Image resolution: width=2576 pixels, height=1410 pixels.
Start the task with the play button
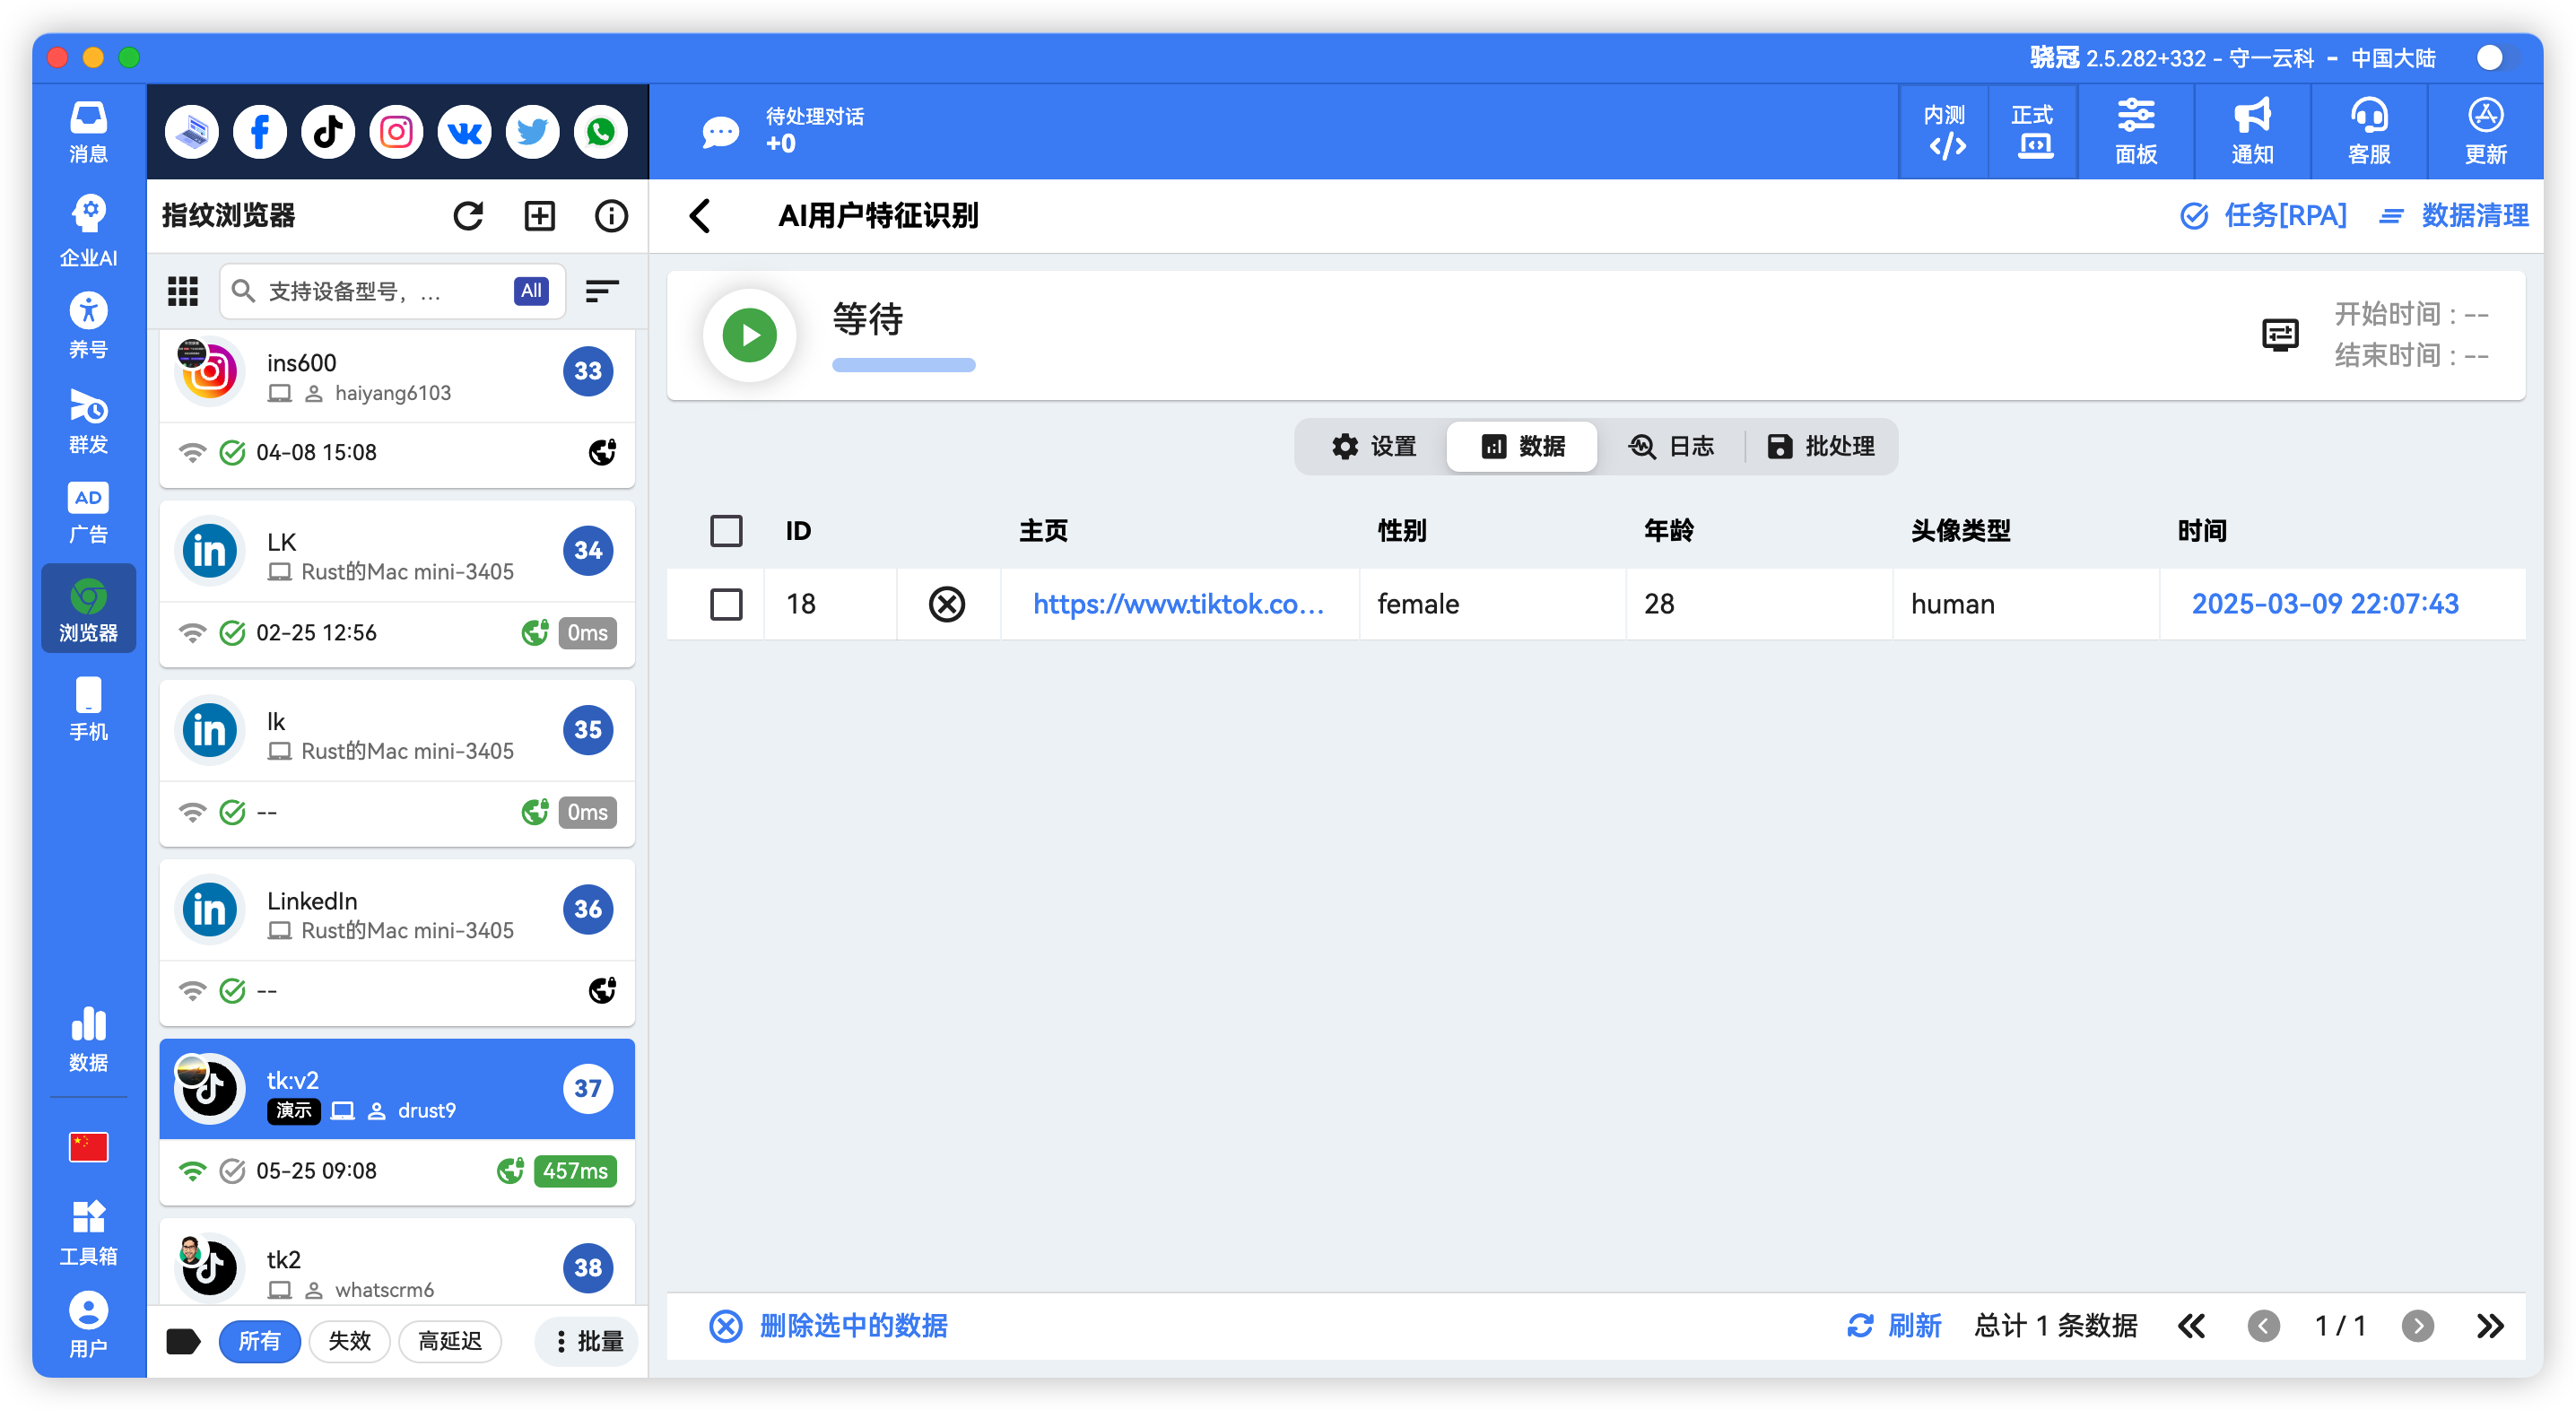749,335
